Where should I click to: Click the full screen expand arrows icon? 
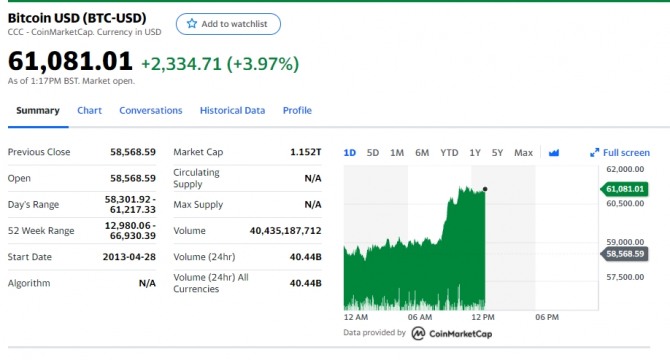pyautogui.click(x=594, y=152)
